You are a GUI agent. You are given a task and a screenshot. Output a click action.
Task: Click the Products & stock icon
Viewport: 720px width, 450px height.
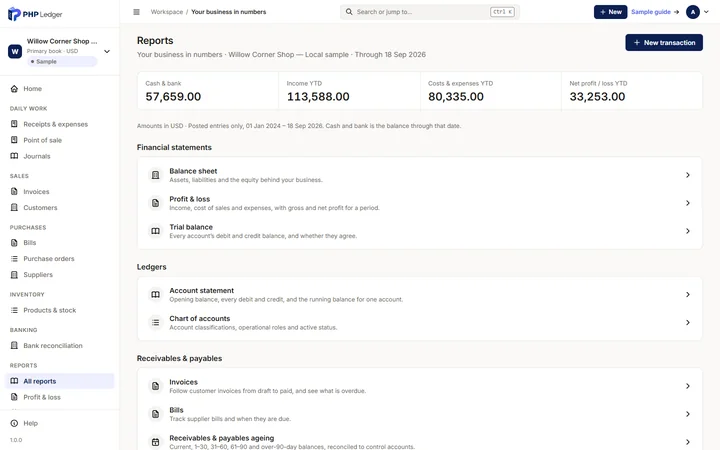[14, 310]
